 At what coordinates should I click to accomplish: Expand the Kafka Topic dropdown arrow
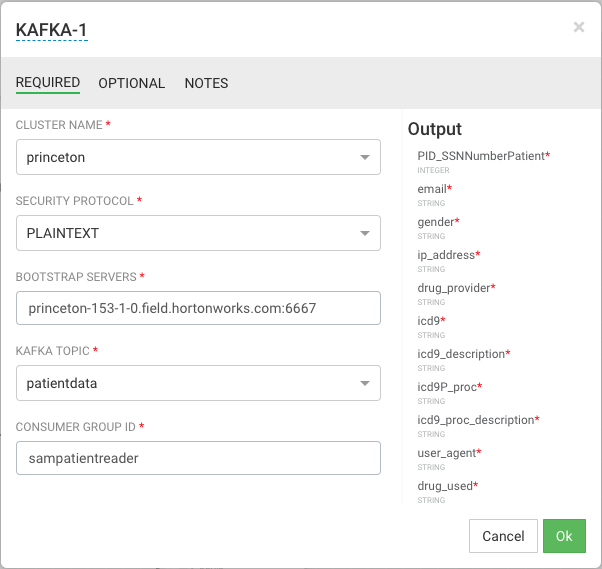coord(364,383)
